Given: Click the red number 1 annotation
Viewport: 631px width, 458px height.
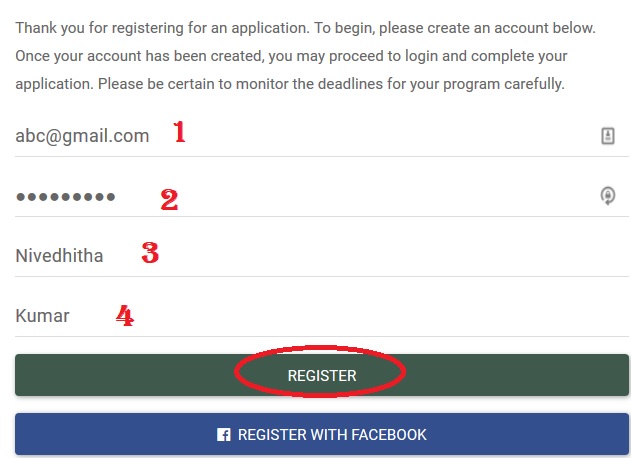Looking at the screenshot, I should 180,132.
